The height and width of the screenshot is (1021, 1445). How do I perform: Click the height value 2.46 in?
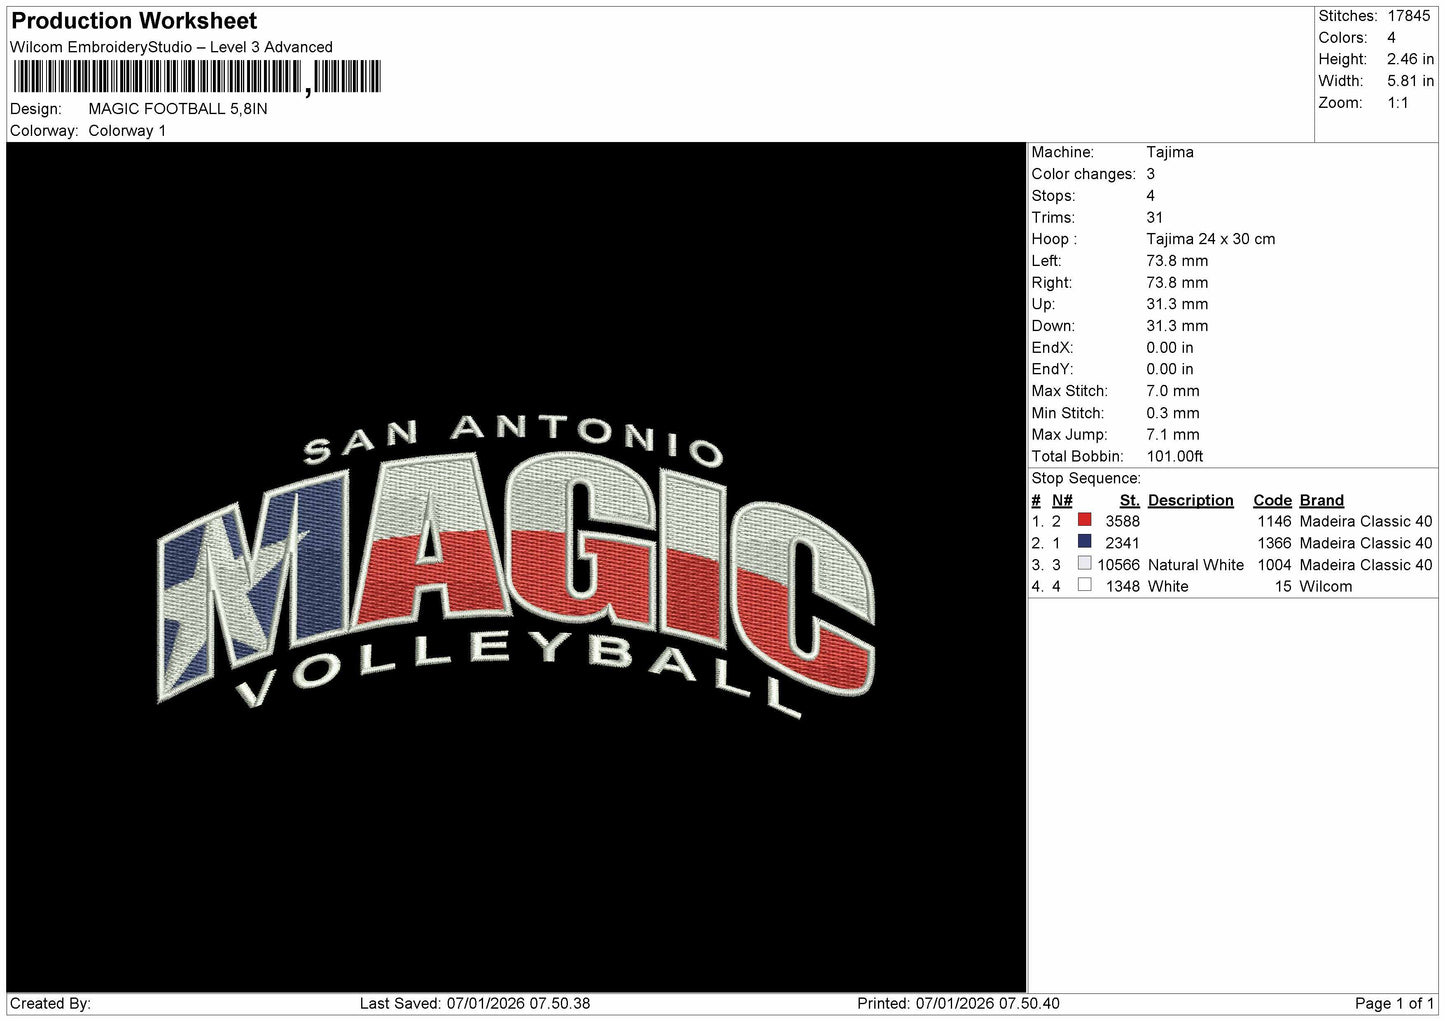click(1410, 59)
